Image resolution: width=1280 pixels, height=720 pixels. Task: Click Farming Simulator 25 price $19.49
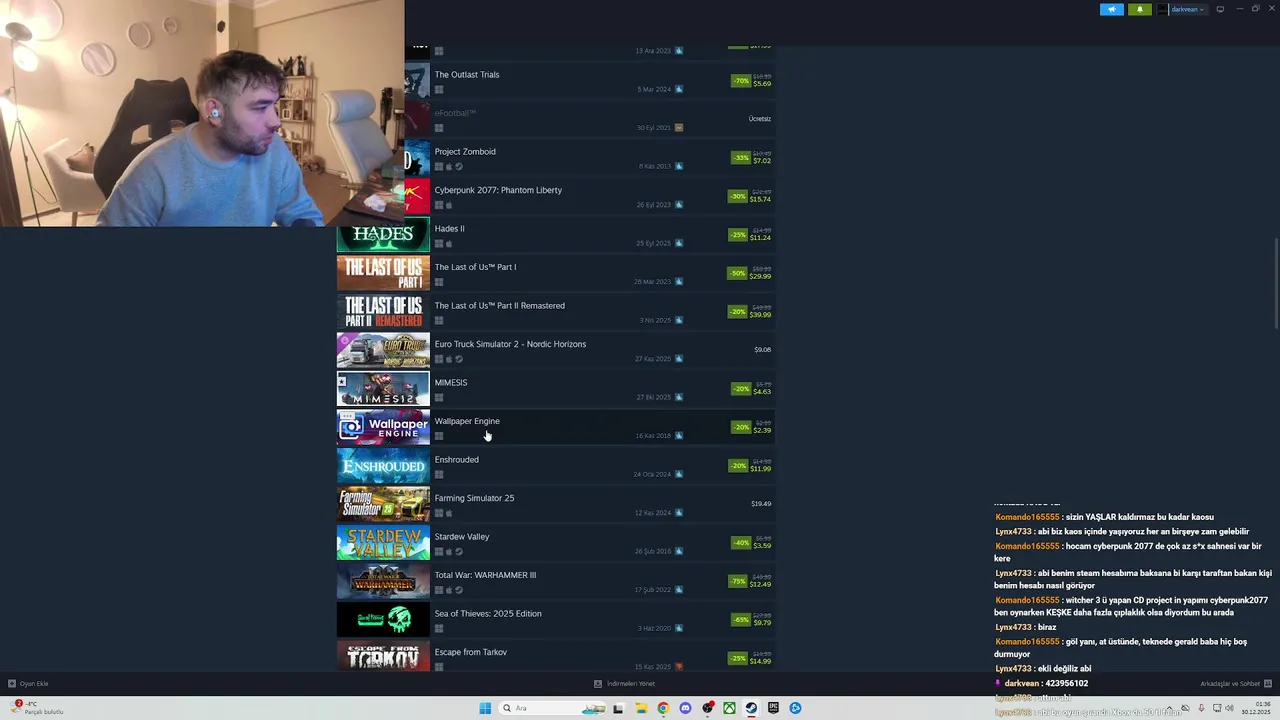coord(761,504)
